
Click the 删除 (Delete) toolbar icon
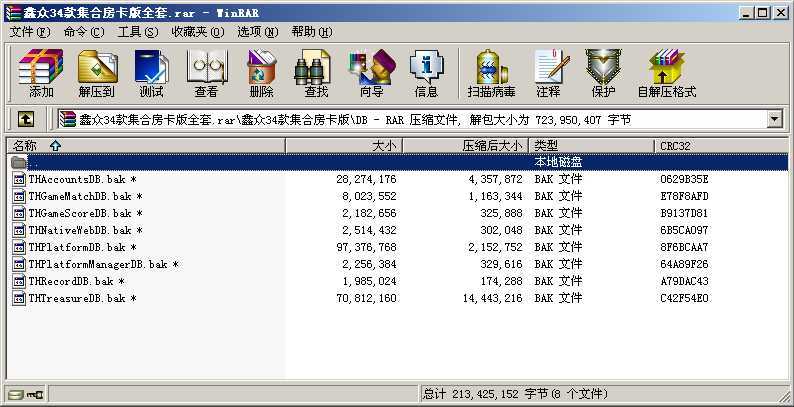(261, 73)
